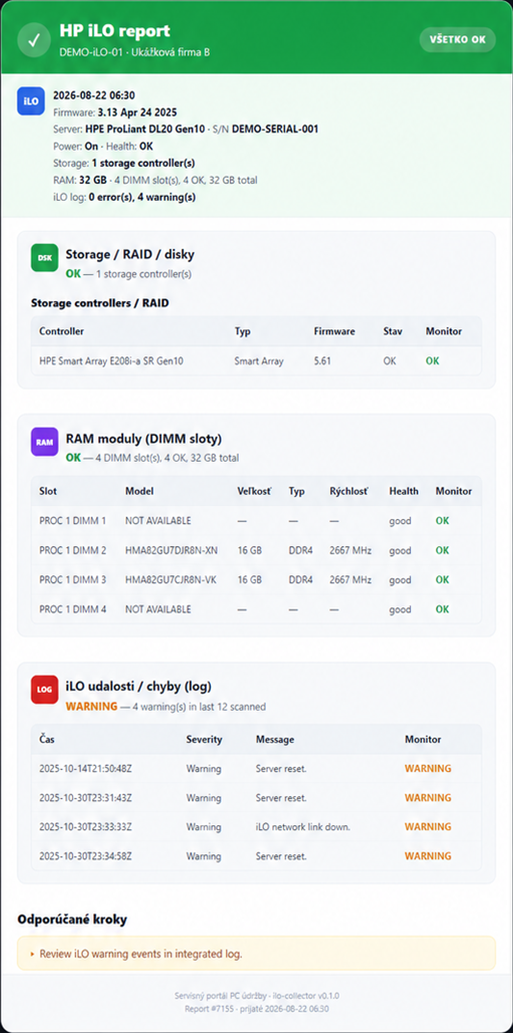Click the Severity column header
Image resolution: width=513 pixels, height=1033 pixels.
point(204,739)
